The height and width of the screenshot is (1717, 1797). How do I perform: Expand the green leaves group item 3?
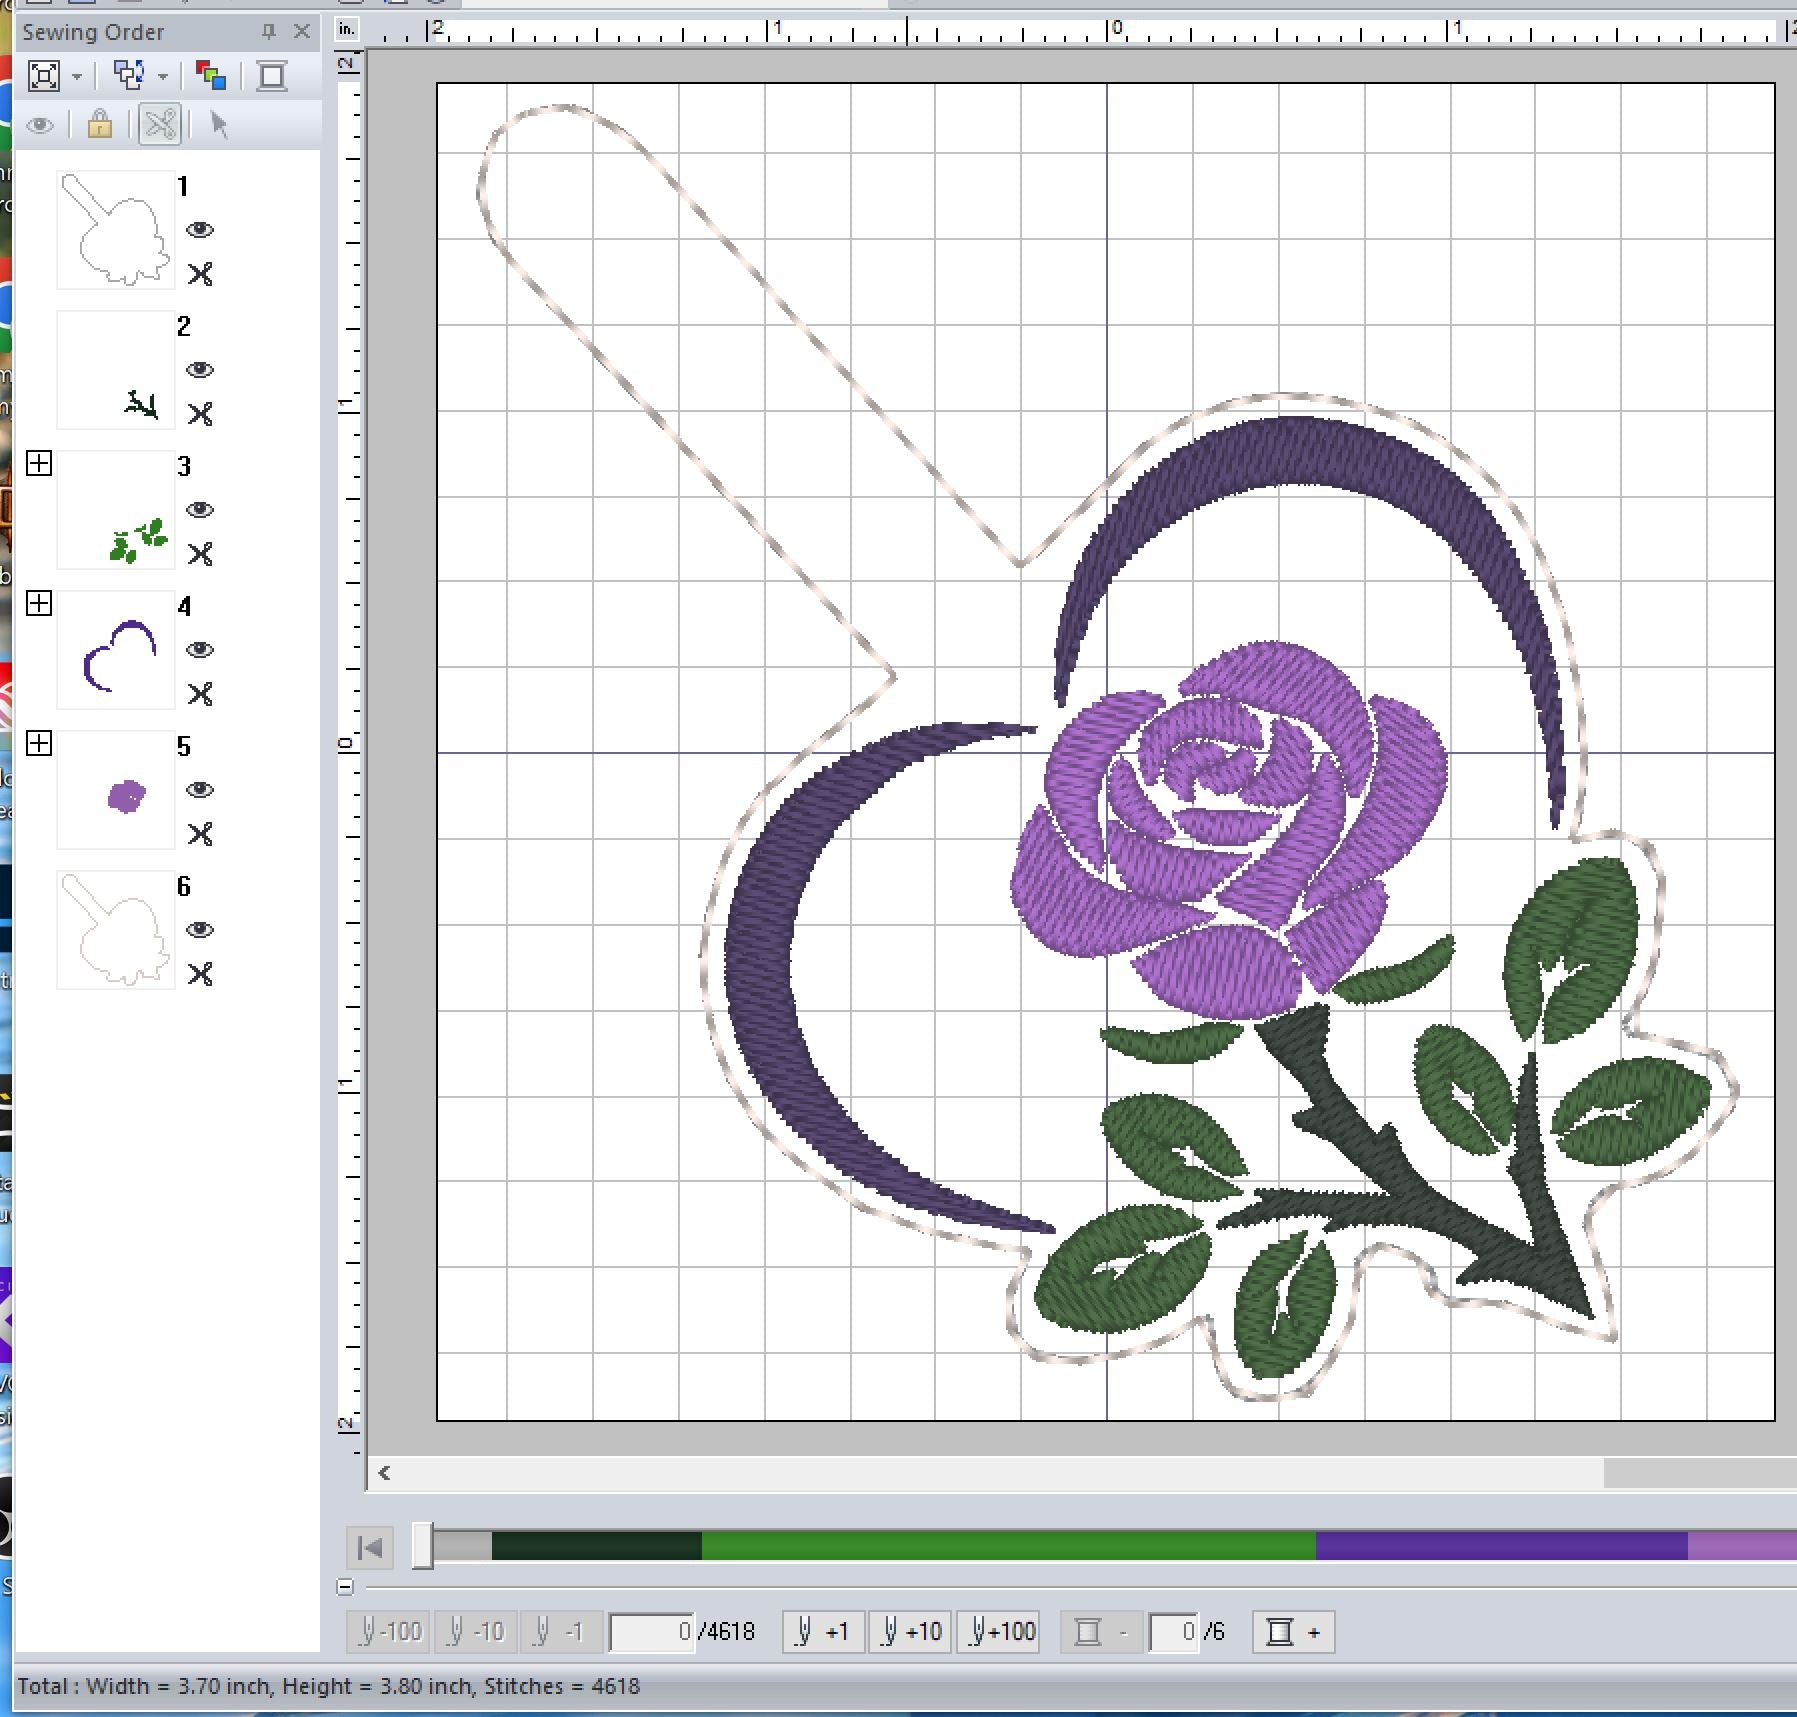(39, 464)
